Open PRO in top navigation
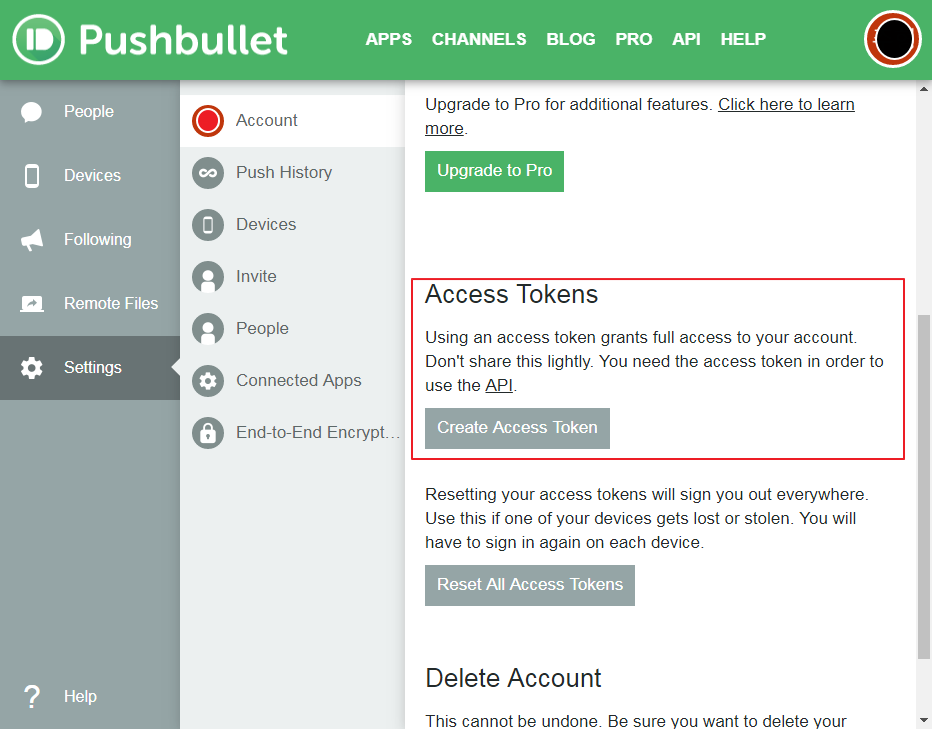 pyautogui.click(x=634, y=39)
